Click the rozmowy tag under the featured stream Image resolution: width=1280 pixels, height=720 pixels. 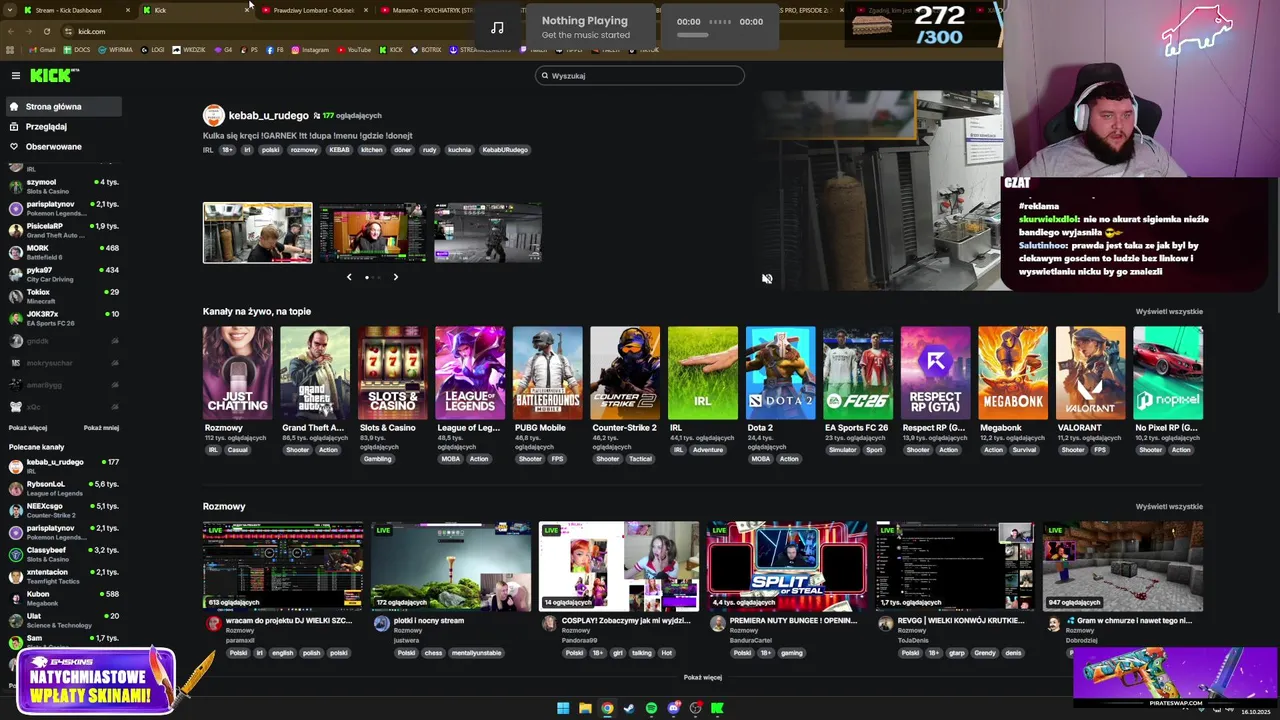pyautogui.click(x=304, y=150)
